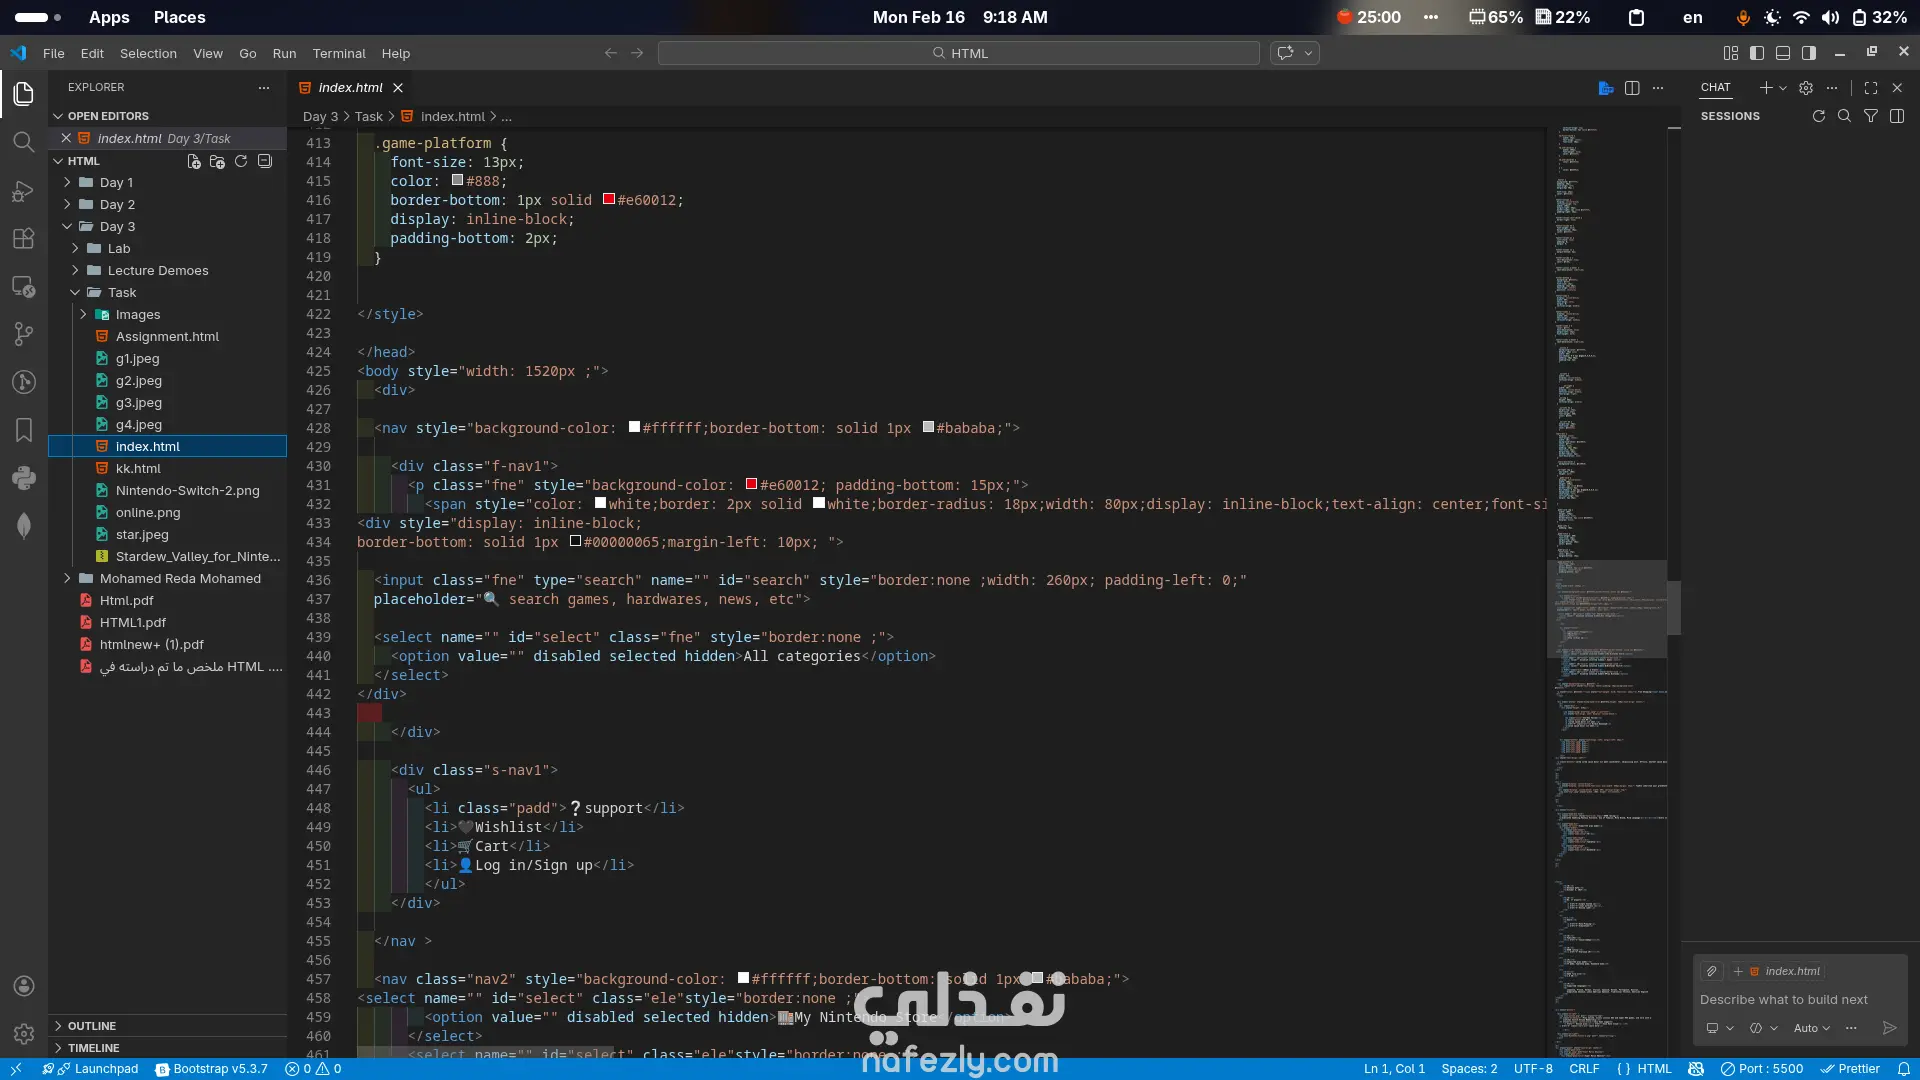This screenshot has height=1080, width=1920.
Task: Open Run and Debug view
Action: (x=23, y=191)
